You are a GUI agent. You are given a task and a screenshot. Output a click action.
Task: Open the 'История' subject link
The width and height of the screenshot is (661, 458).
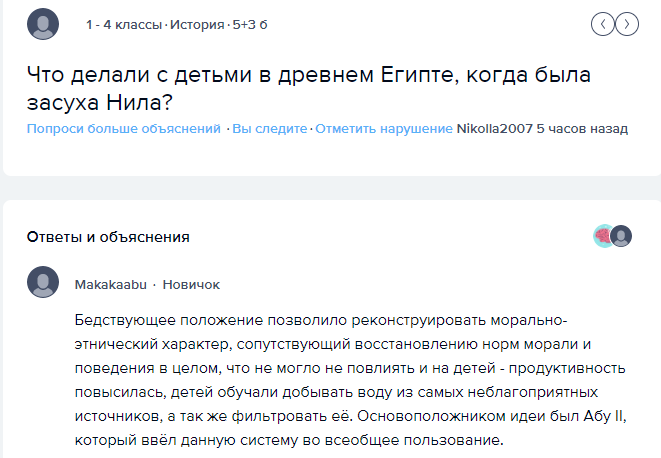pyautogui.click(x=197, y=24)
